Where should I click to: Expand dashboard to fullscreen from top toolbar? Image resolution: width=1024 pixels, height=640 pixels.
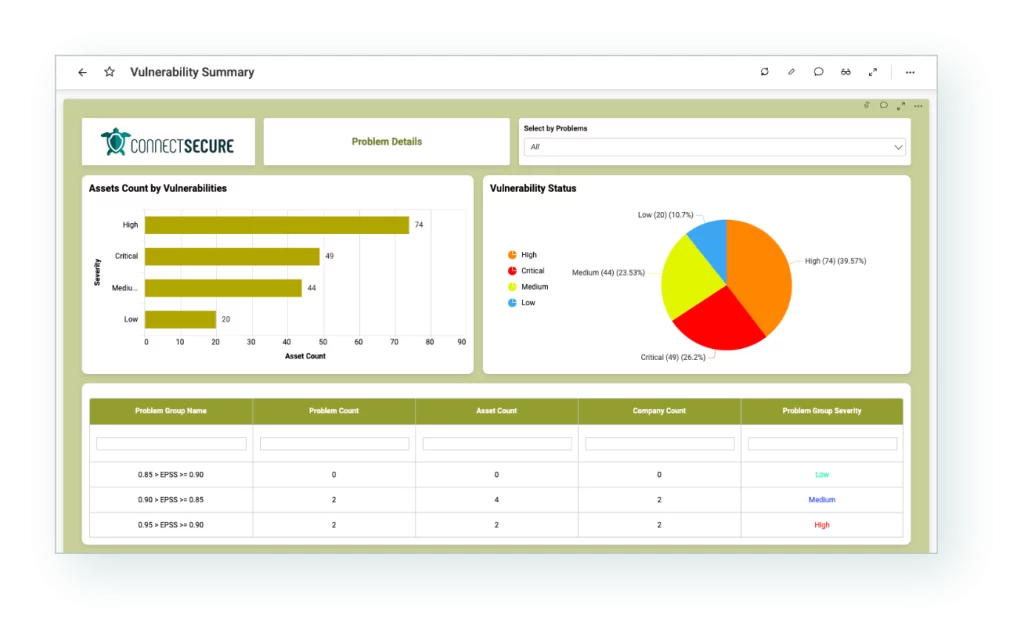(x=873, y=72)
